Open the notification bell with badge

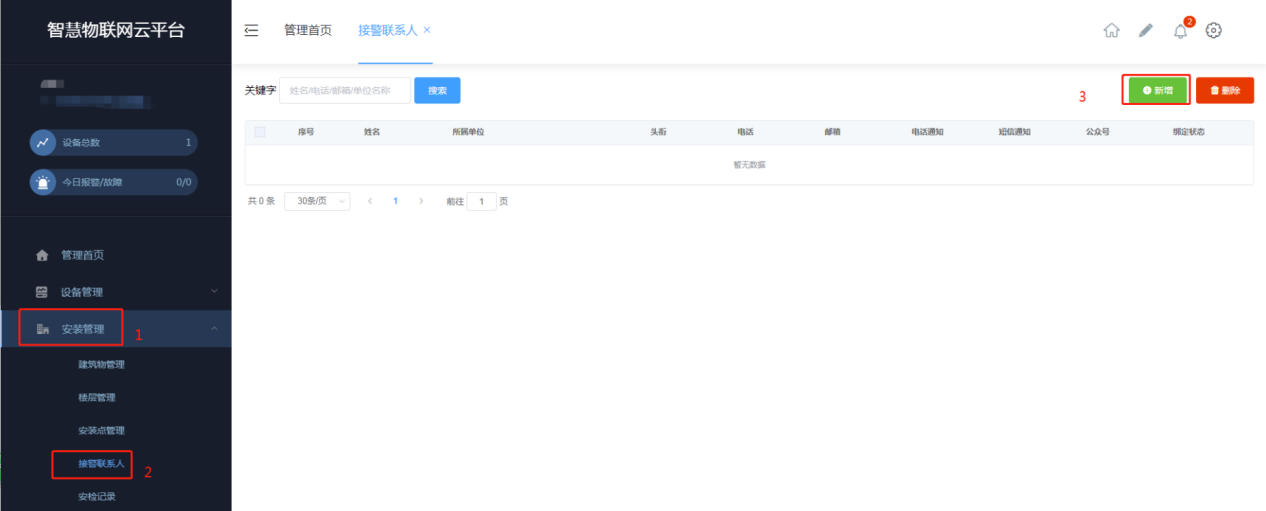click(x=1181, y=30)
